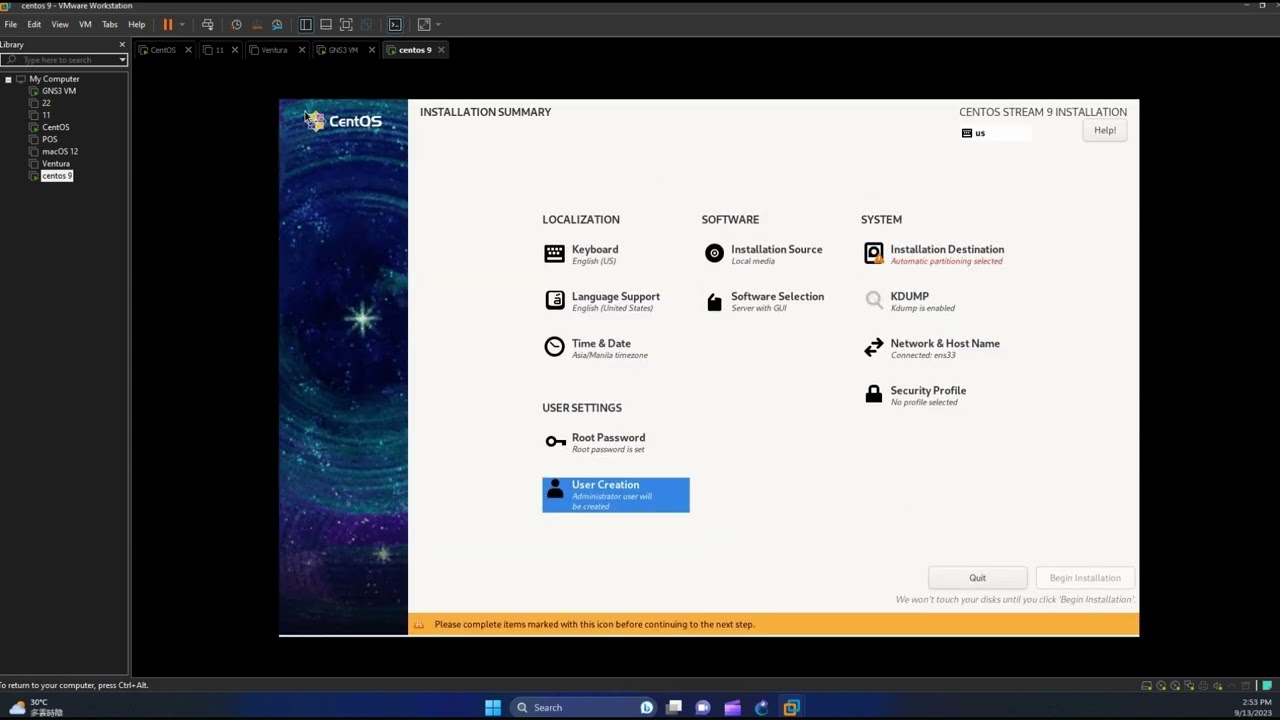Open the snapshot manager toolbar icon
1280x720 pixels.
pyautogui.click(x=277, y=24)
